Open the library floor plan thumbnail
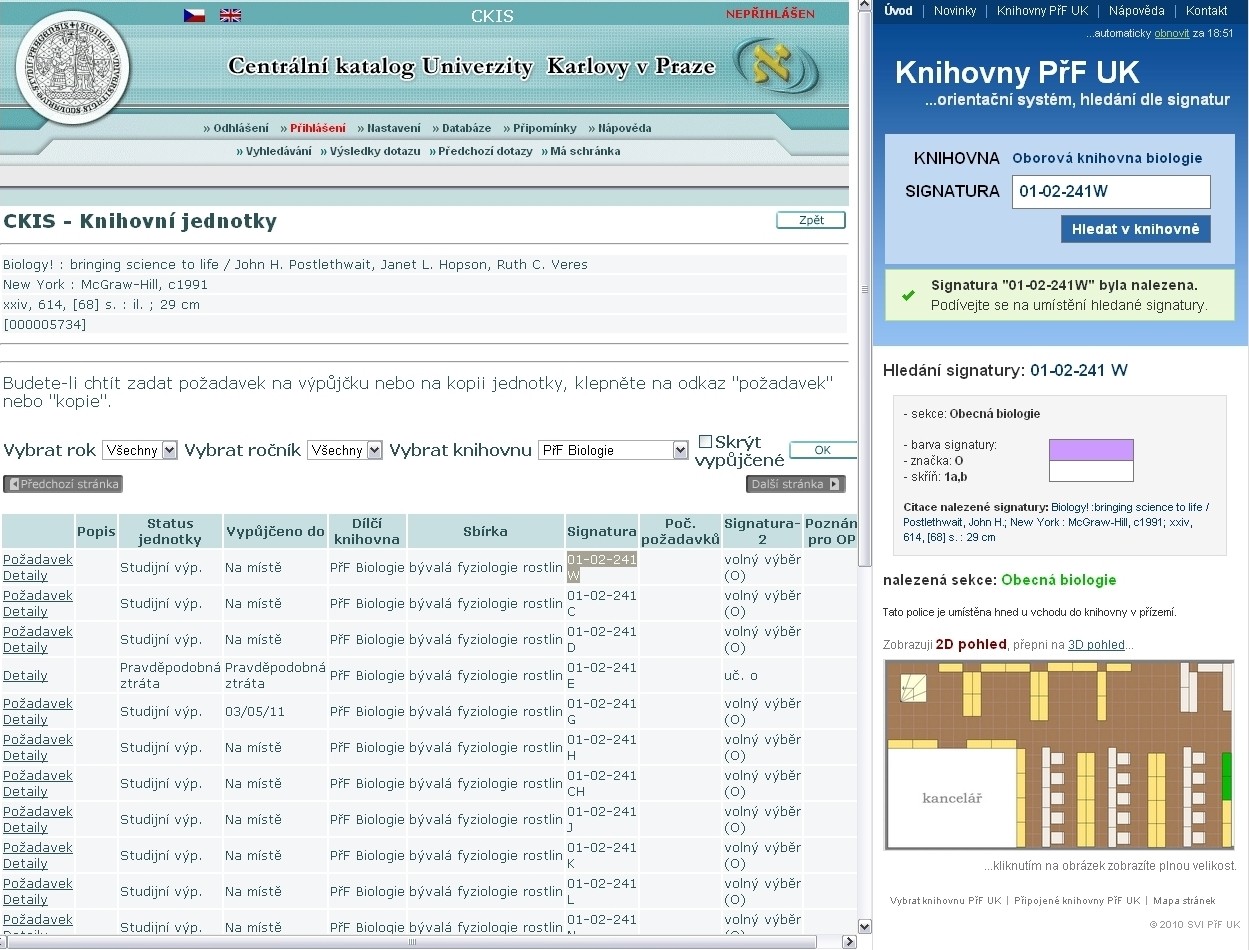Viewport: 1249px width, 950px height. click(1059, 755)
